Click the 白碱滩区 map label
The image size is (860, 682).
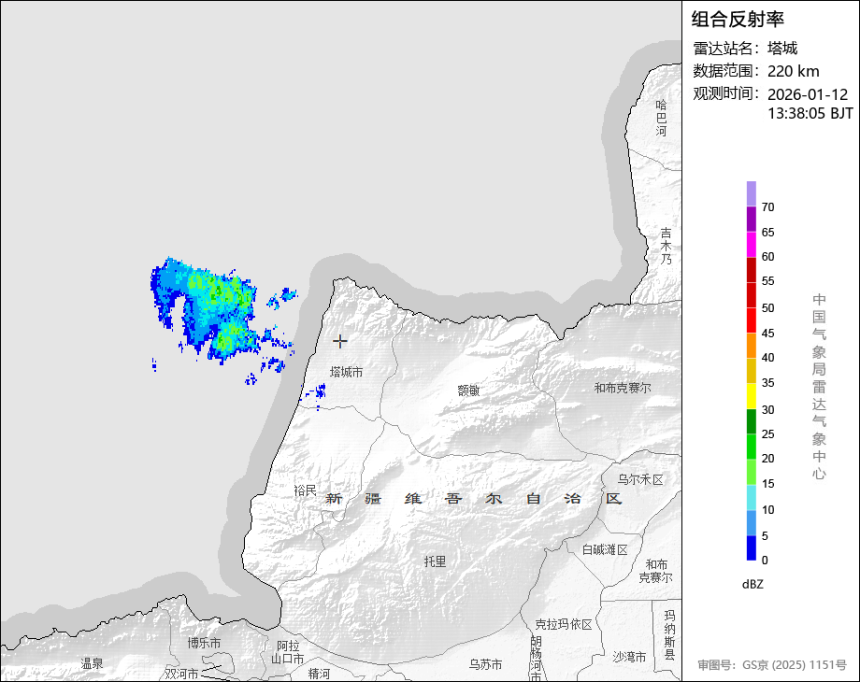(x=604, y=550)
